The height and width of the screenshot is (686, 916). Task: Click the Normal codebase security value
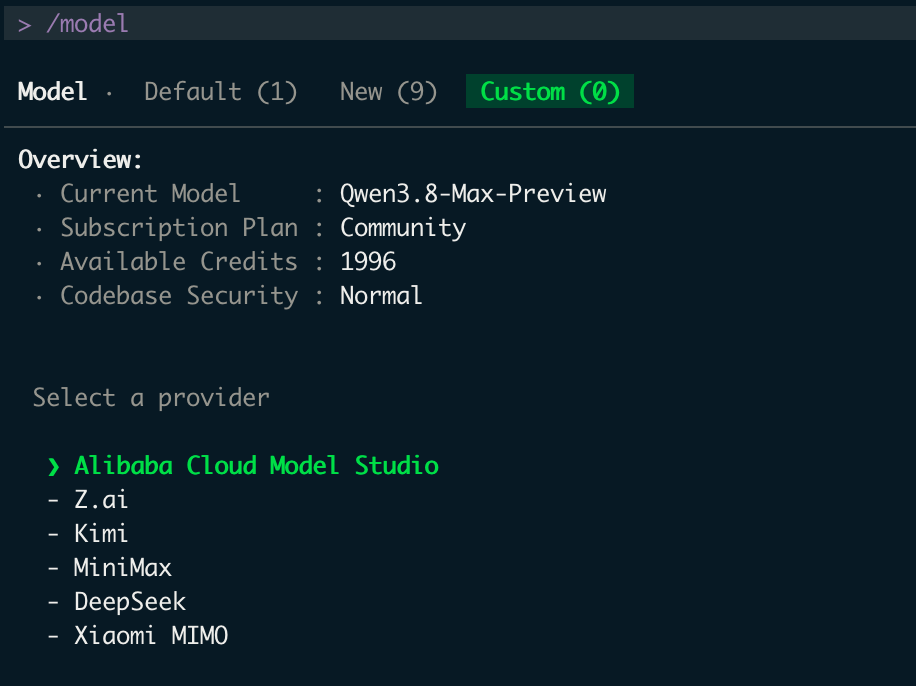381,296
